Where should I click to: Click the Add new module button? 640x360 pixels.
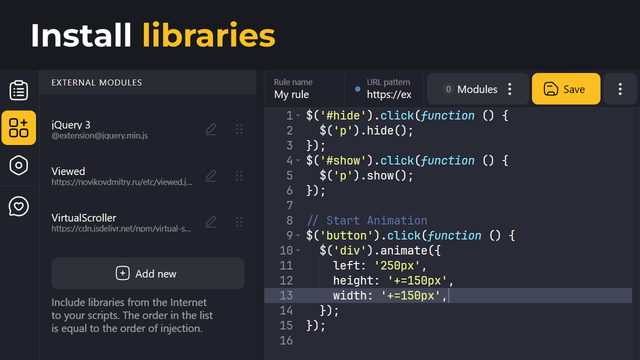(148, 273)
